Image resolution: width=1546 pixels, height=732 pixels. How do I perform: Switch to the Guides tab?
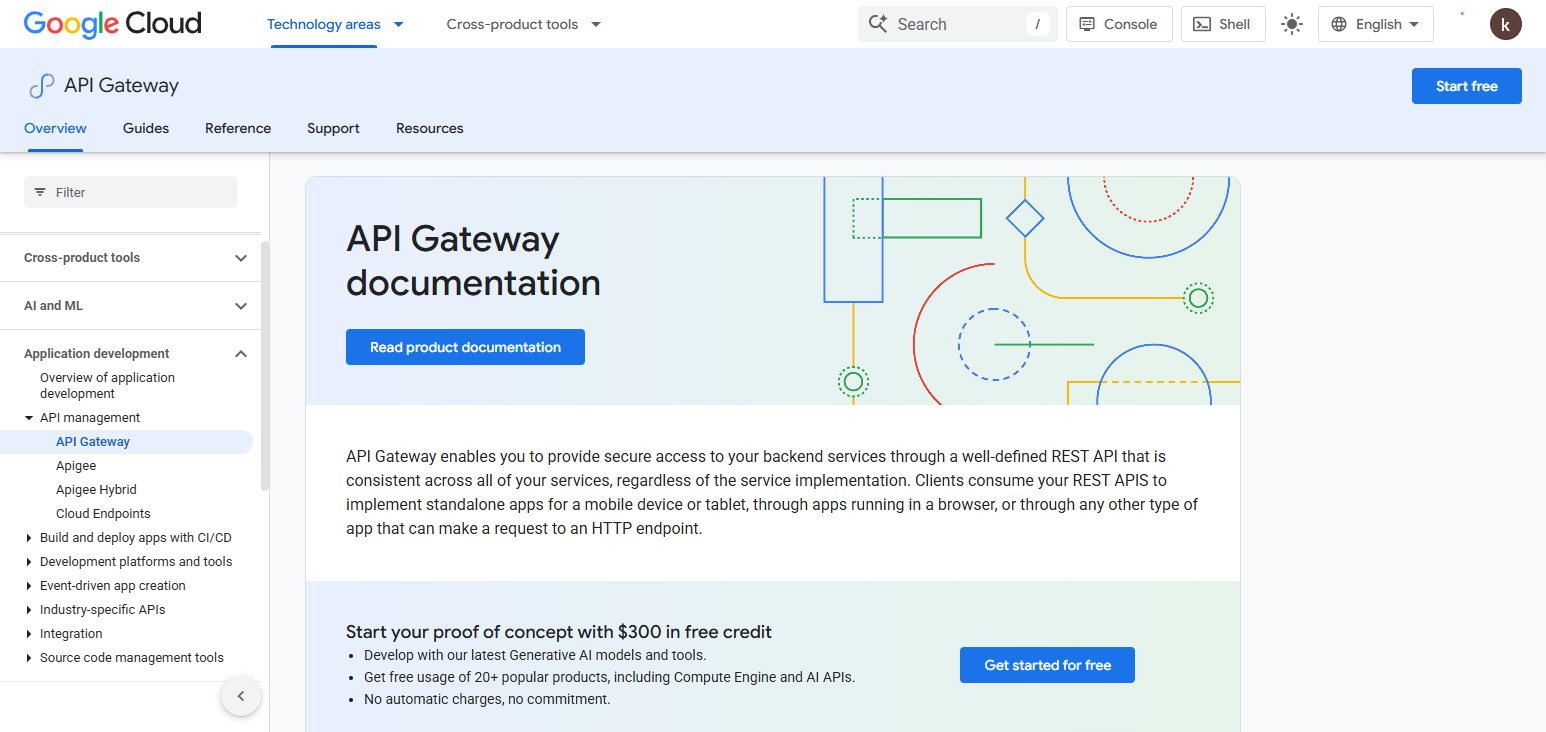click(146, 128)
